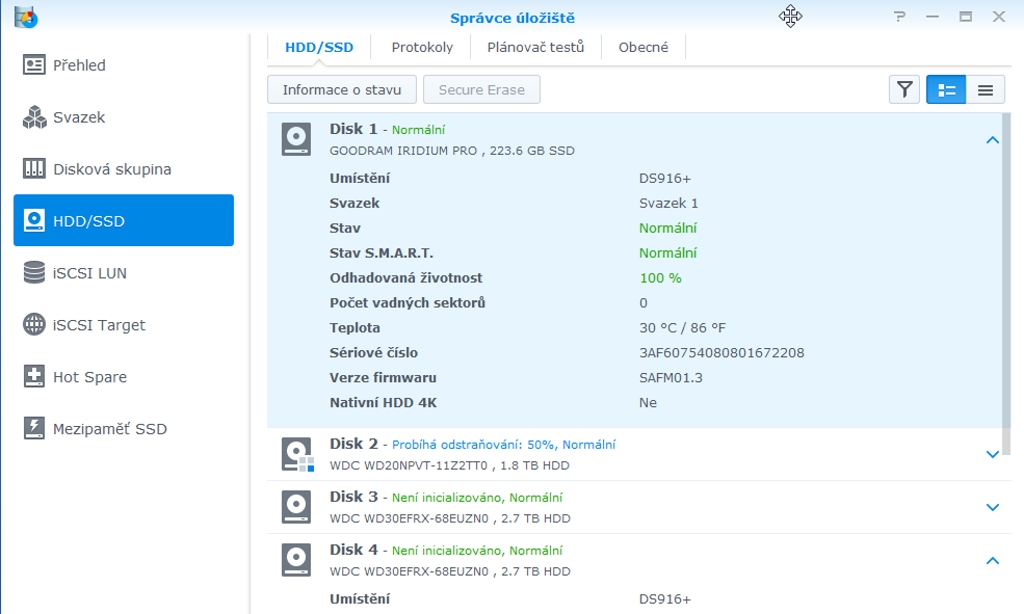The image size is (1024, 614).
Task: Expand Disk 3 details
Action: tap(992, 507)
